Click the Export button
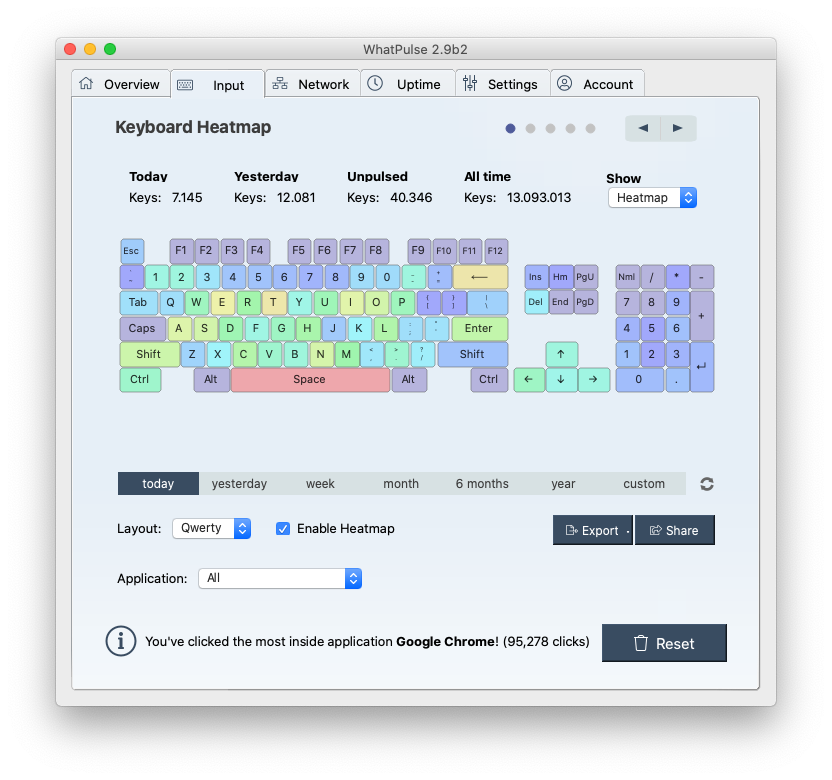 591,530
